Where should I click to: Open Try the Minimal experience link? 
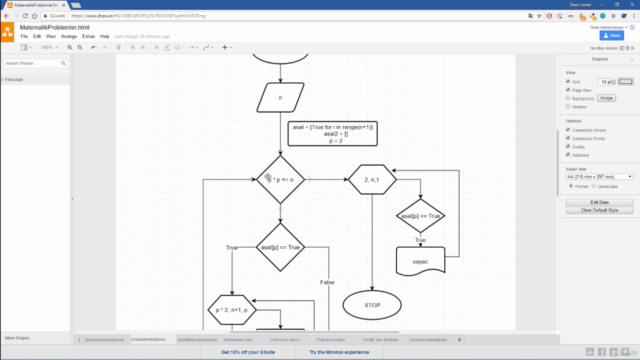click(339, 352)
